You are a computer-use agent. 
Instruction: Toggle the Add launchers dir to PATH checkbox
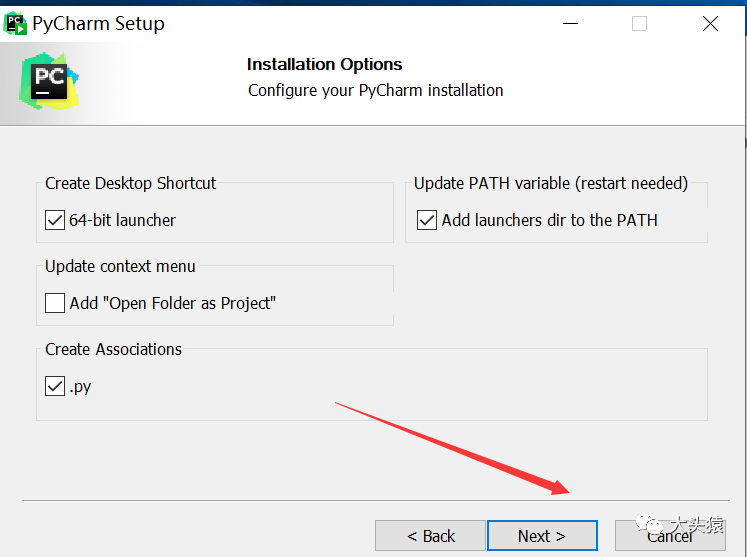point(427,220)
